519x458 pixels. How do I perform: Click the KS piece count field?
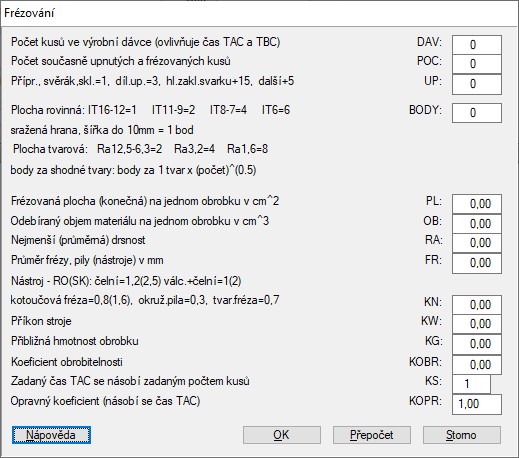[471, 384]
